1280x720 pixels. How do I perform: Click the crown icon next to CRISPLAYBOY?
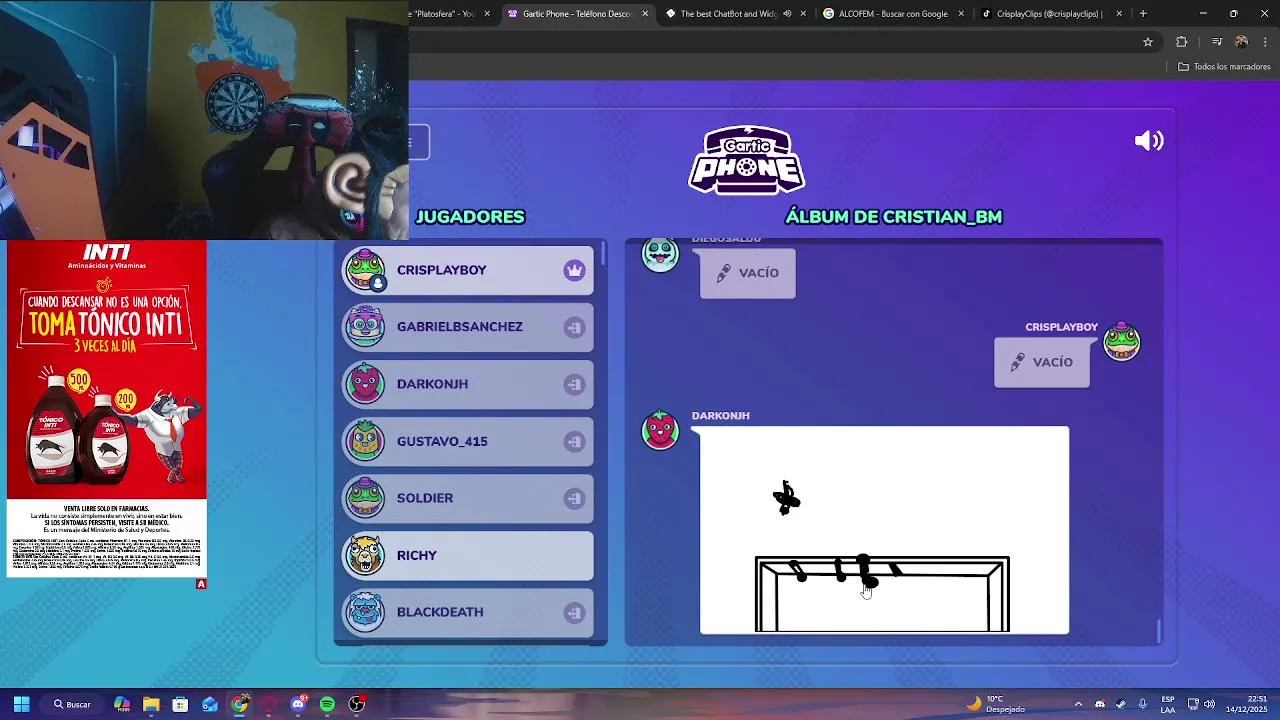[574, 270]
